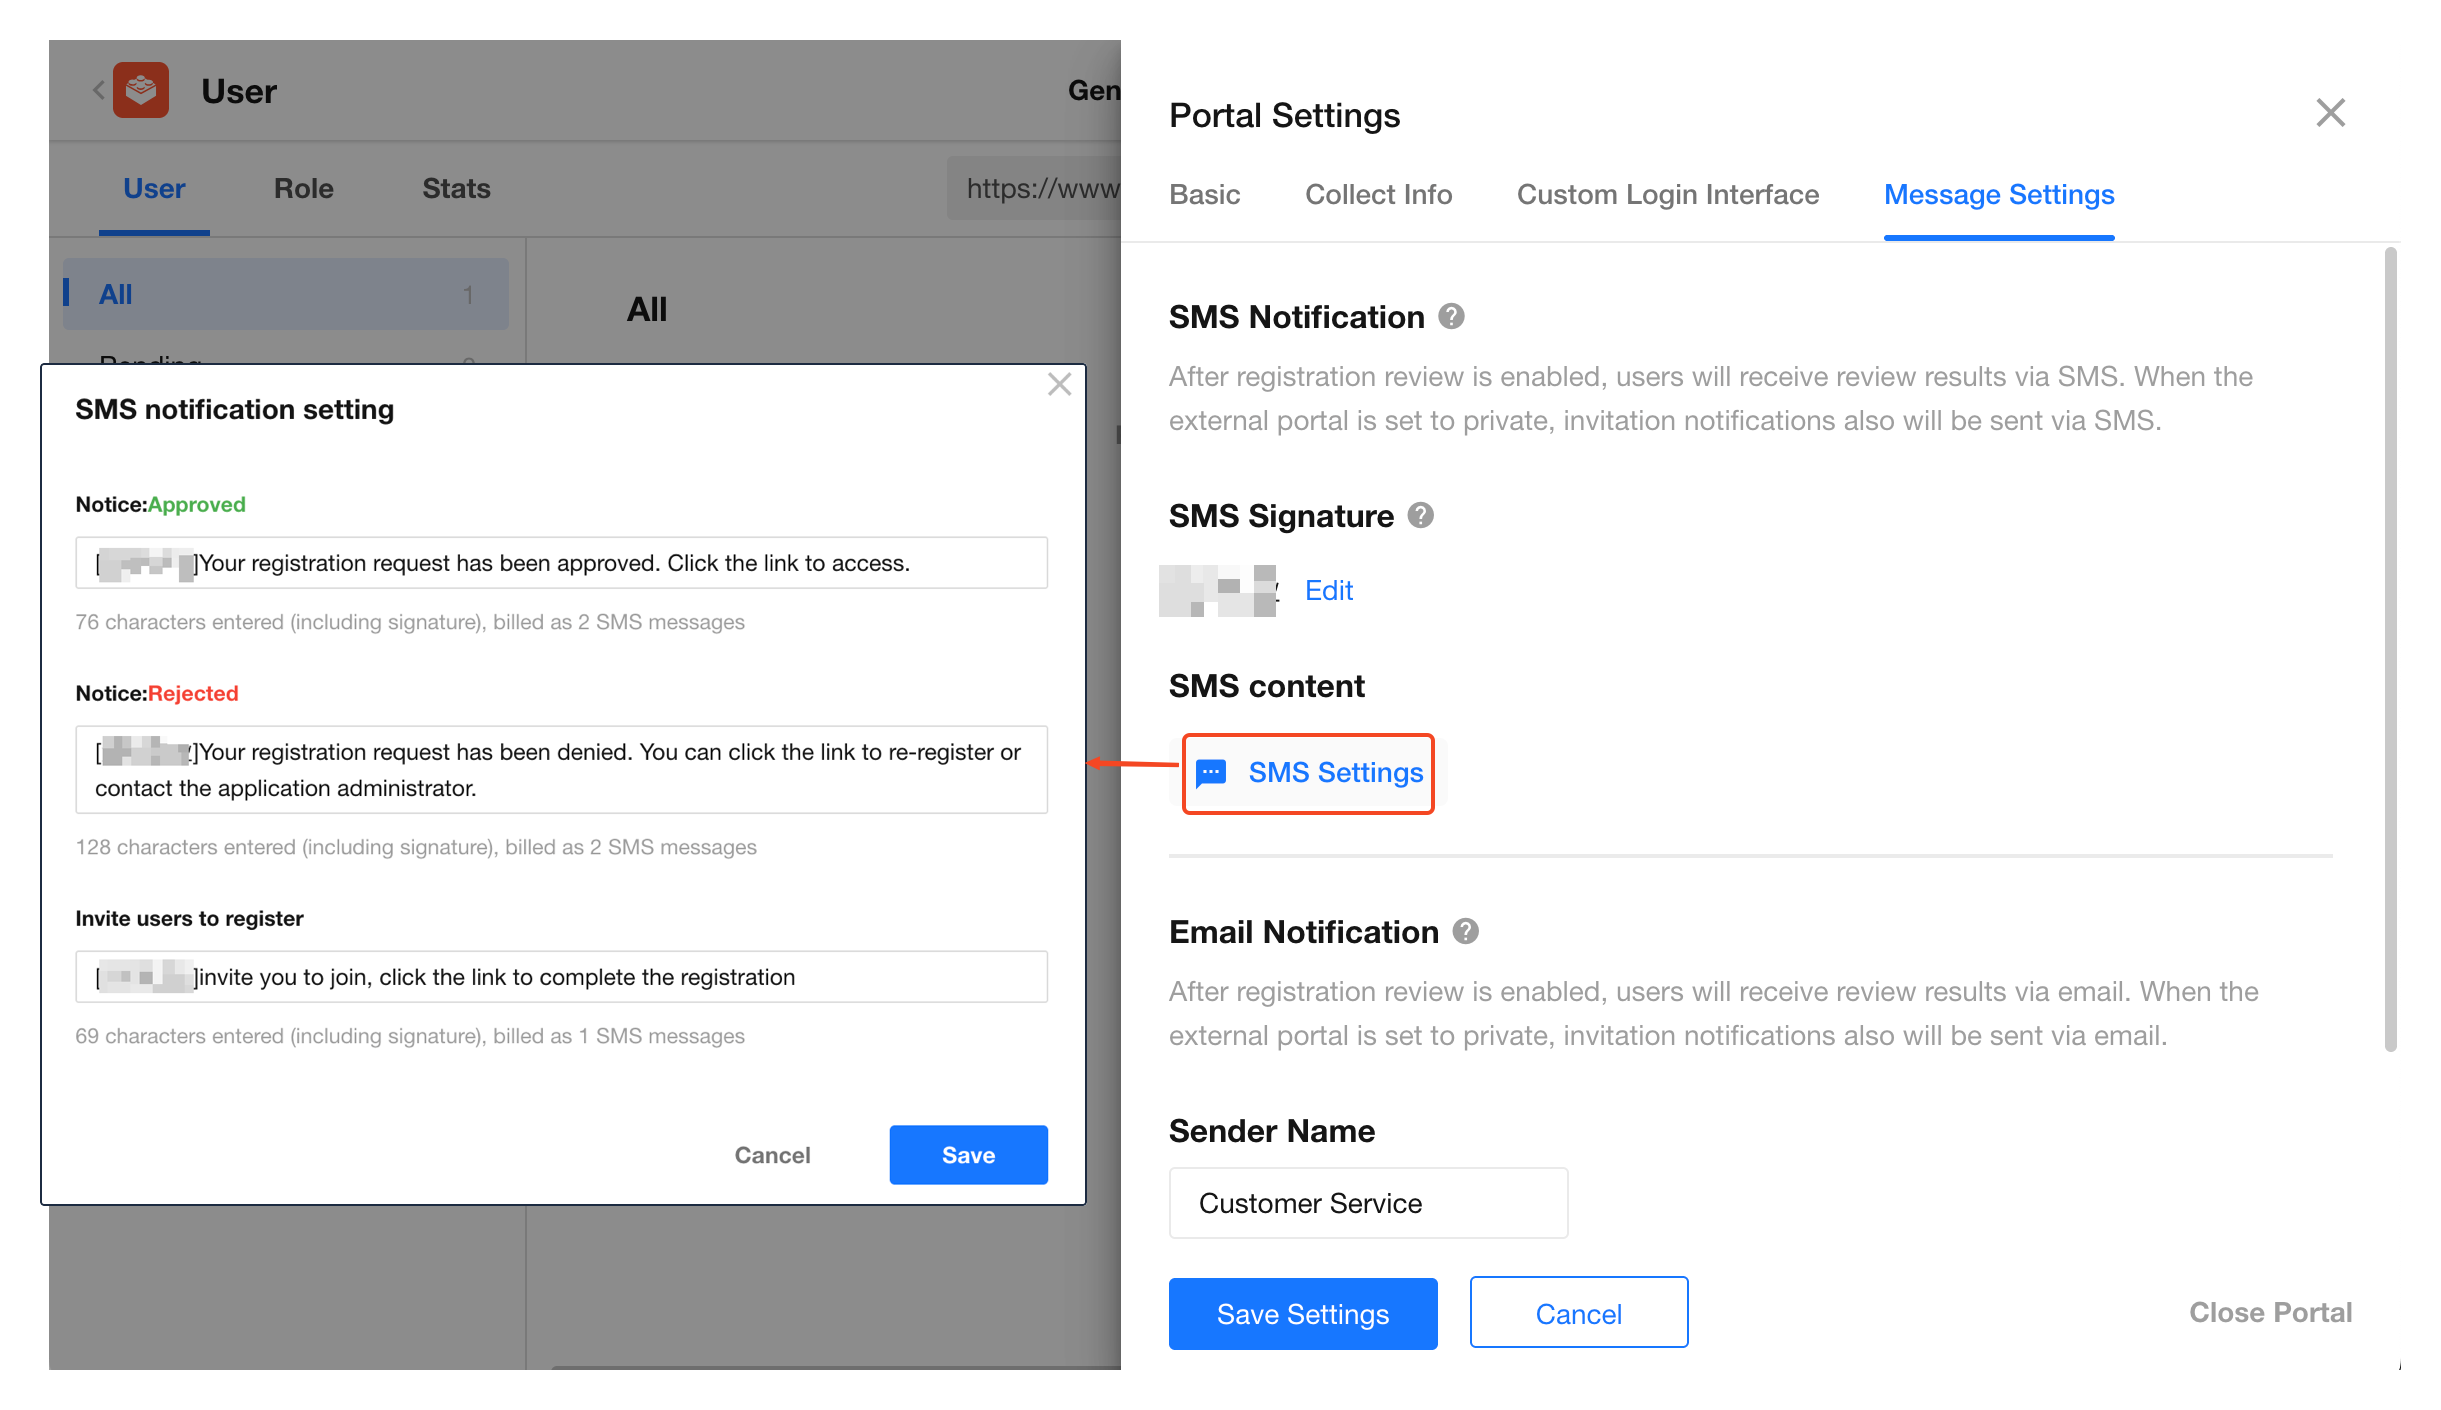Click the SMS Signature help icon
The image size is (2441, 1410).
click(1420, 516)
